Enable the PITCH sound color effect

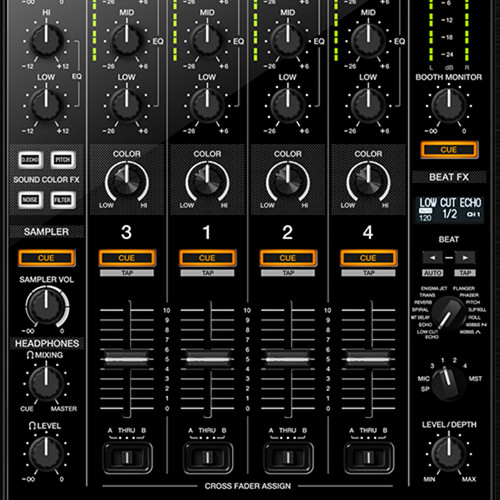pyautogui.click(x=63, y=160)
